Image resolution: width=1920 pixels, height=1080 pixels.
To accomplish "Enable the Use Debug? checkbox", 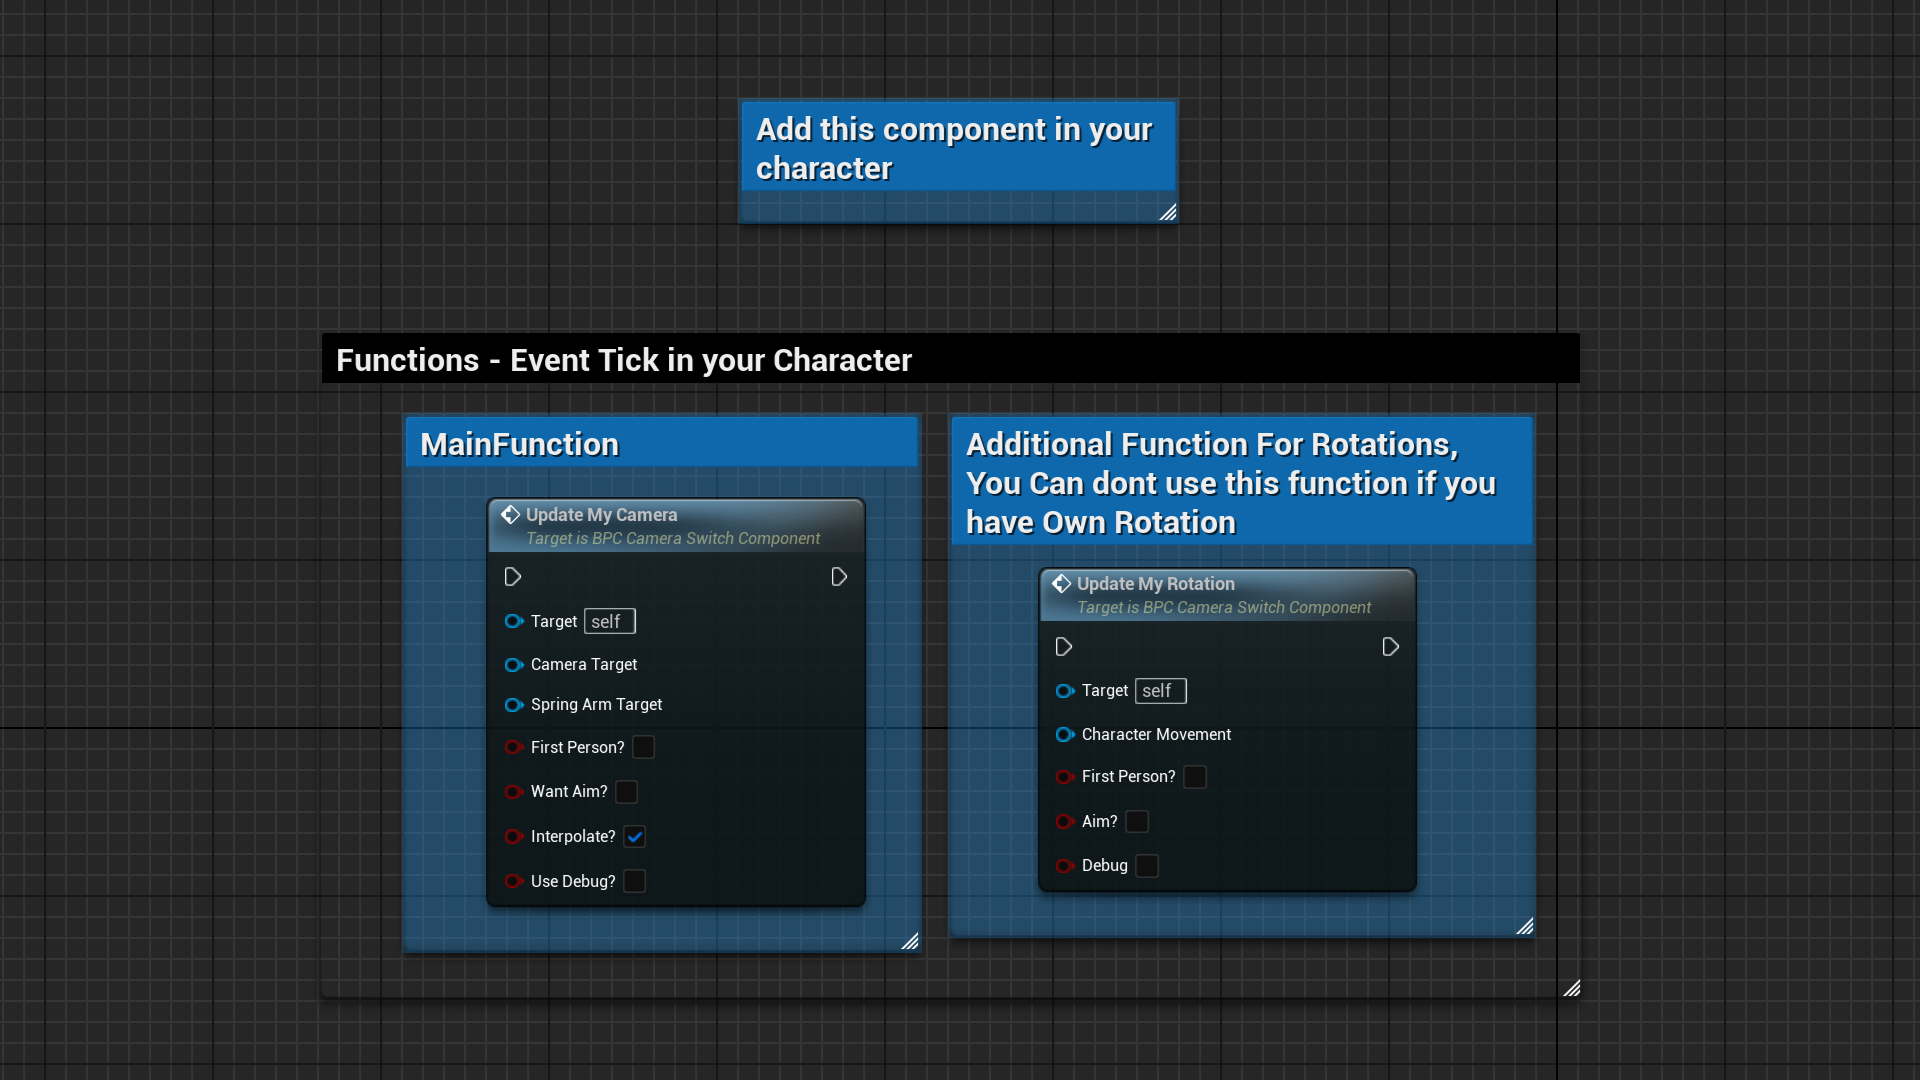I will coord(635,881).
